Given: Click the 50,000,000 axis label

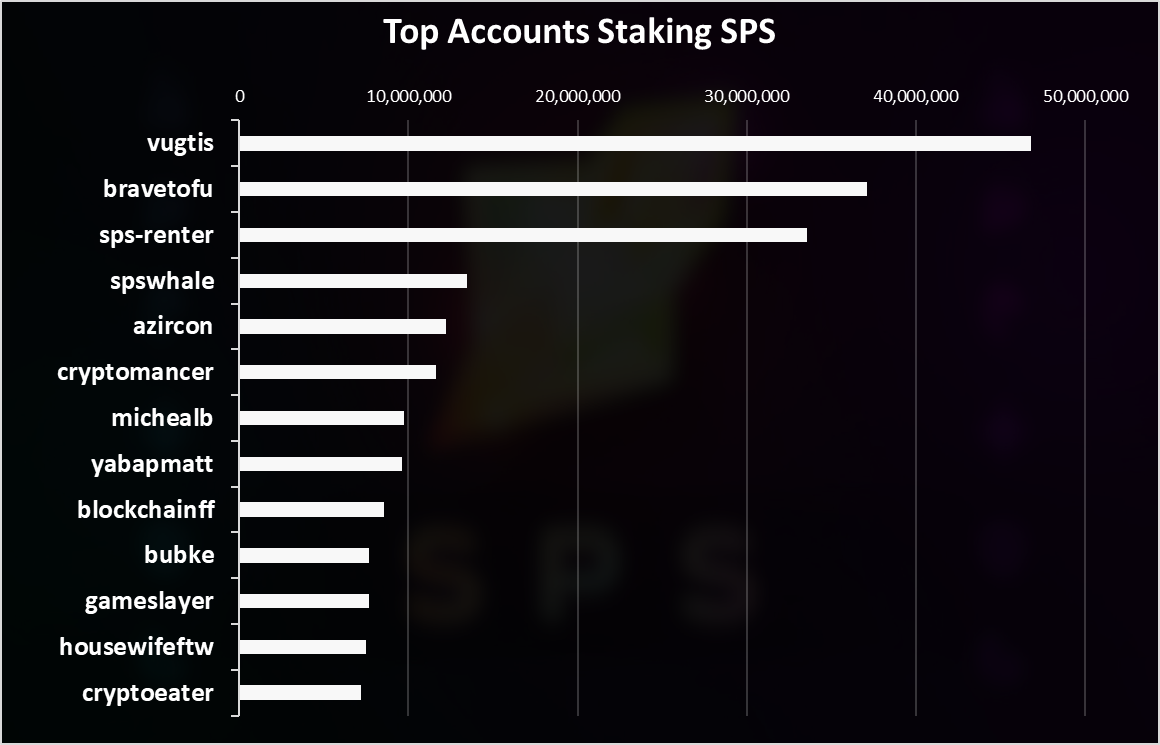Looking at the screenshot, I should point(1085,96).
